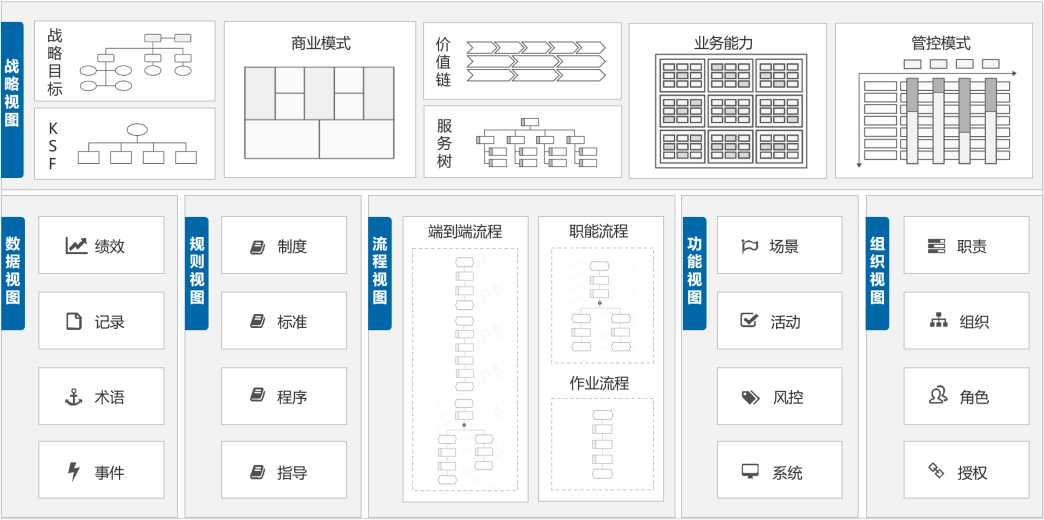Open the 职能流程 flowchart diagram
The image size is (1044, 520).
coord(602,306)
